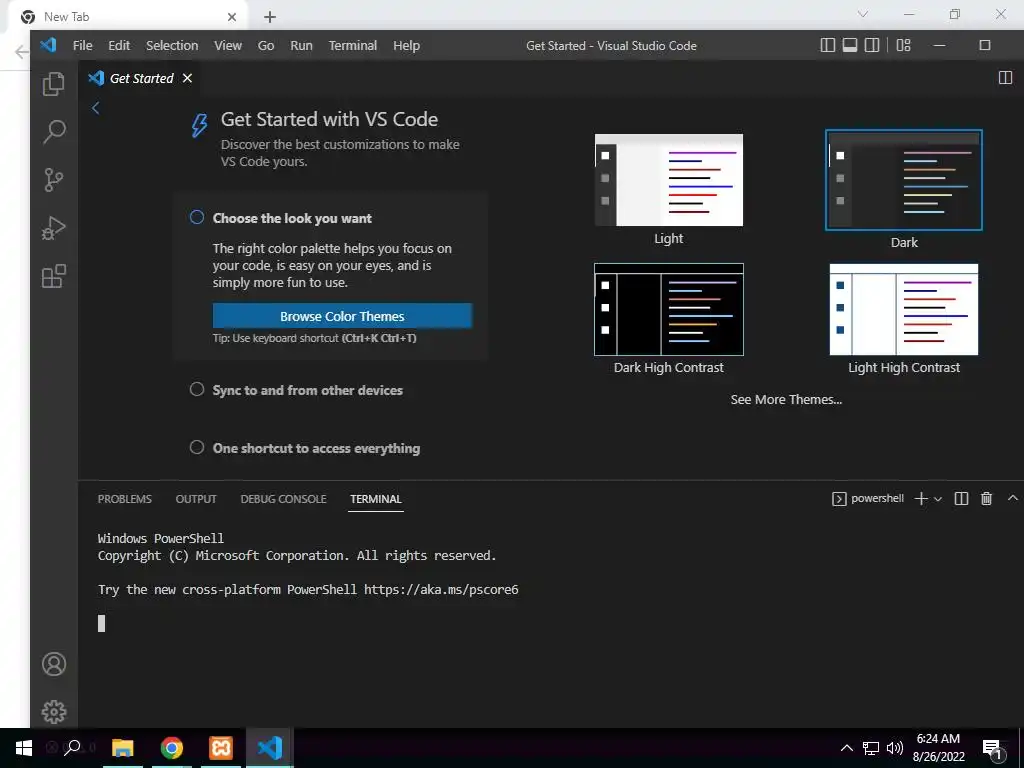This screenshot has height=768, width=1024.
Task: Open taskbar search magnifier
Action: click(x=72, y=748)
